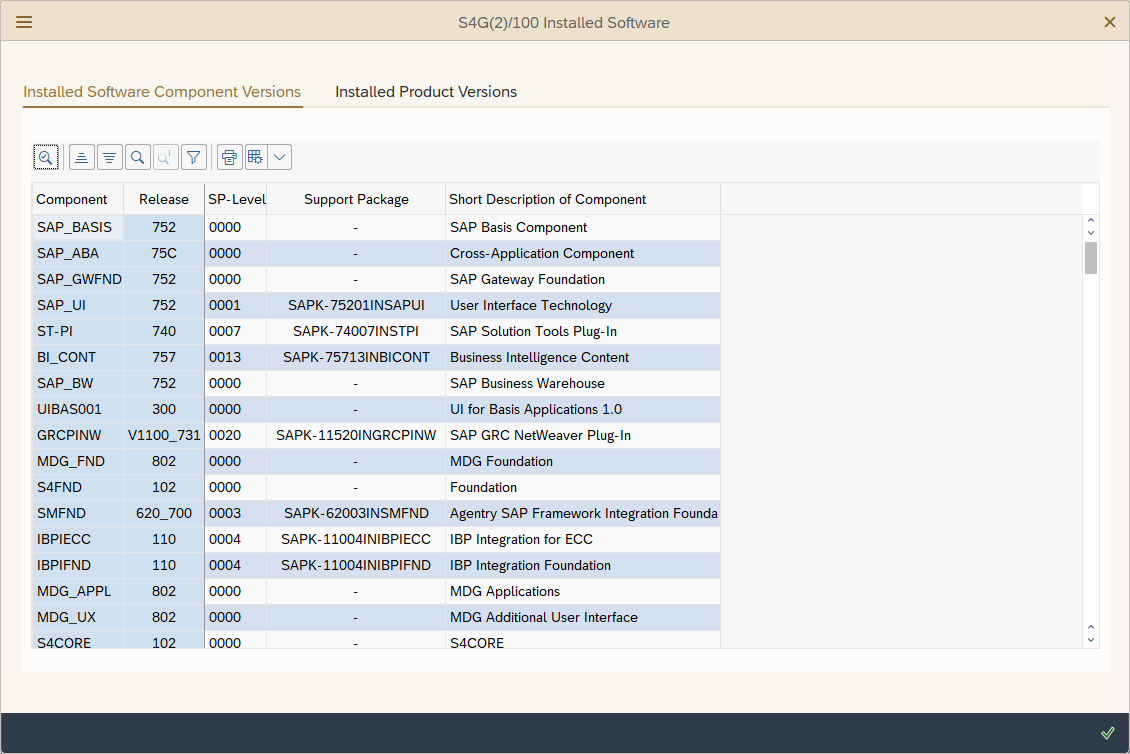Click support package SAPK-75713INBICONT

356,357
